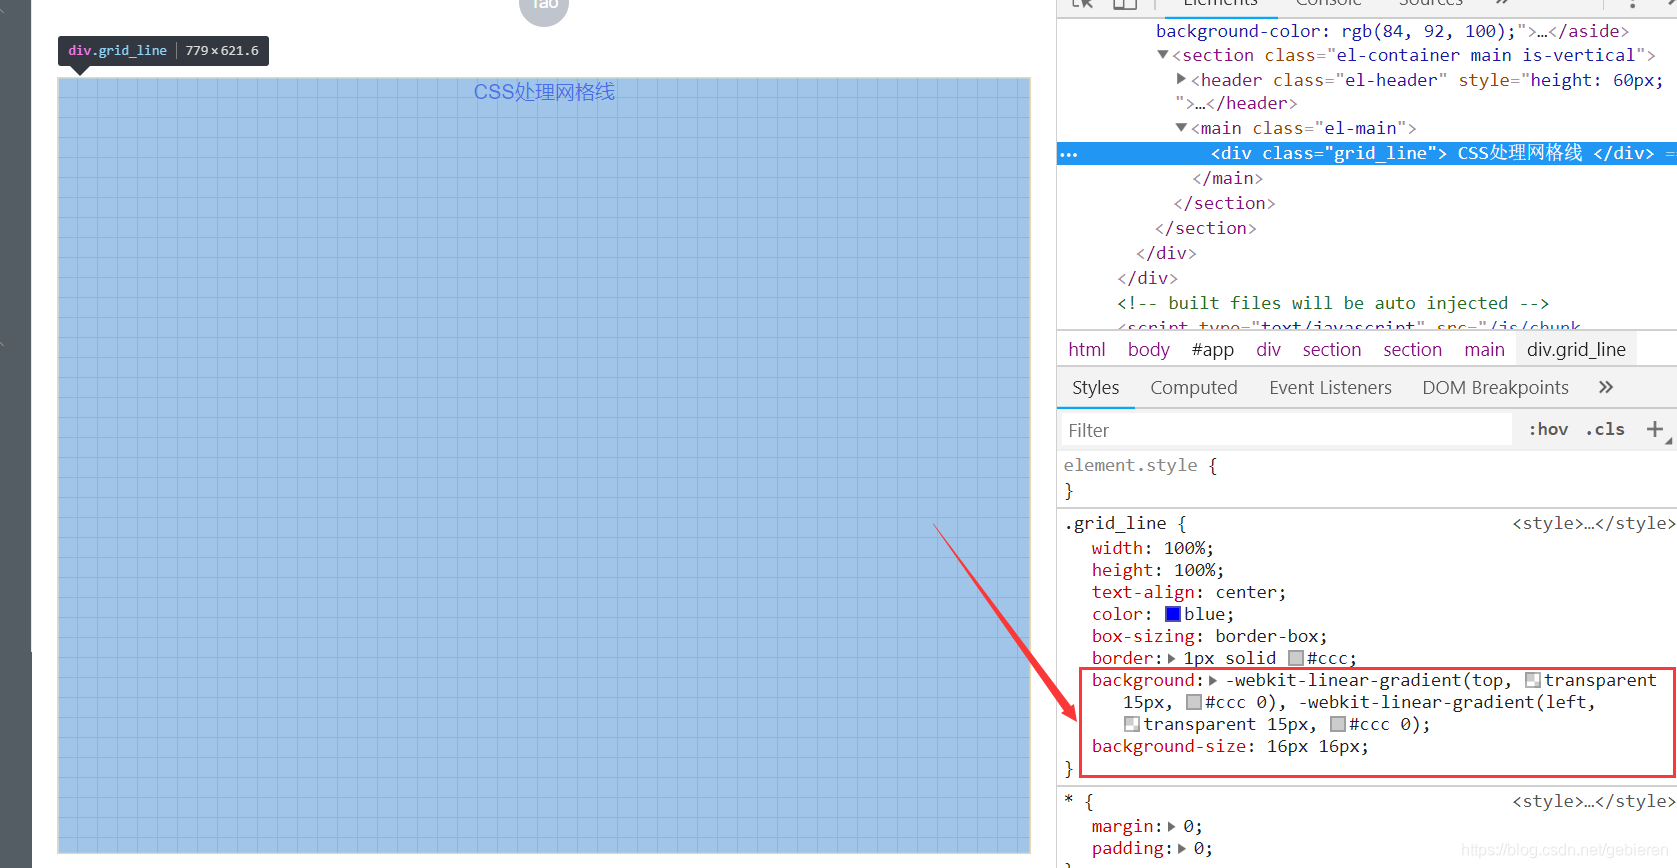Select body in the breadcrumb bar
Viewport: 1677px width, 868px height.
point(1148,349)
